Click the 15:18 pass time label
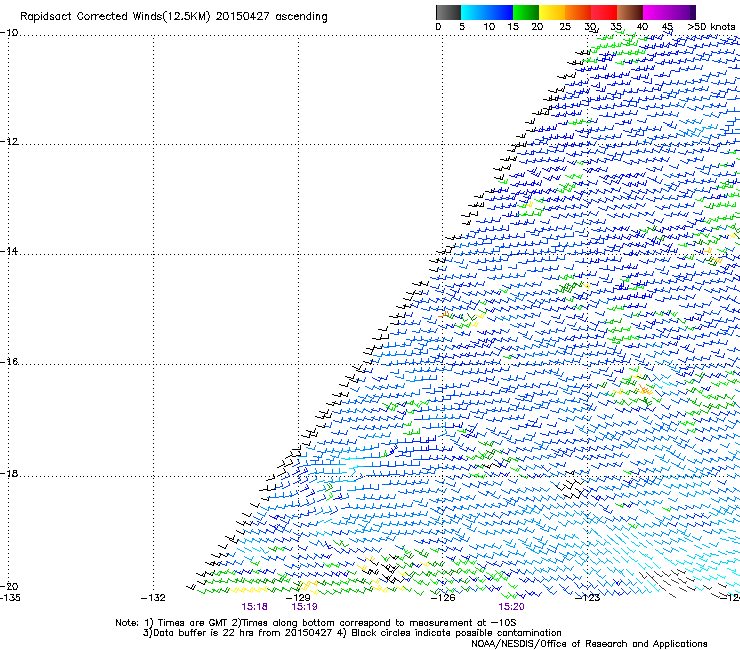Image resolution: width=740 pixels, height=650 pixels. [254, 607]
